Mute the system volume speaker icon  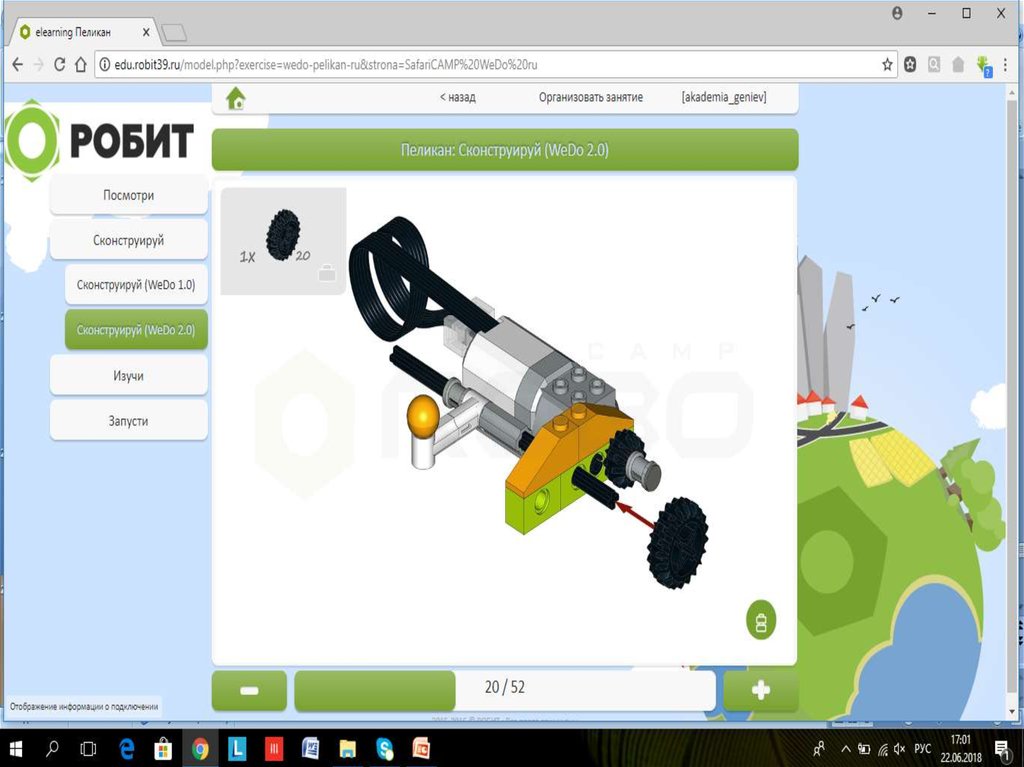tap(900, 748)
